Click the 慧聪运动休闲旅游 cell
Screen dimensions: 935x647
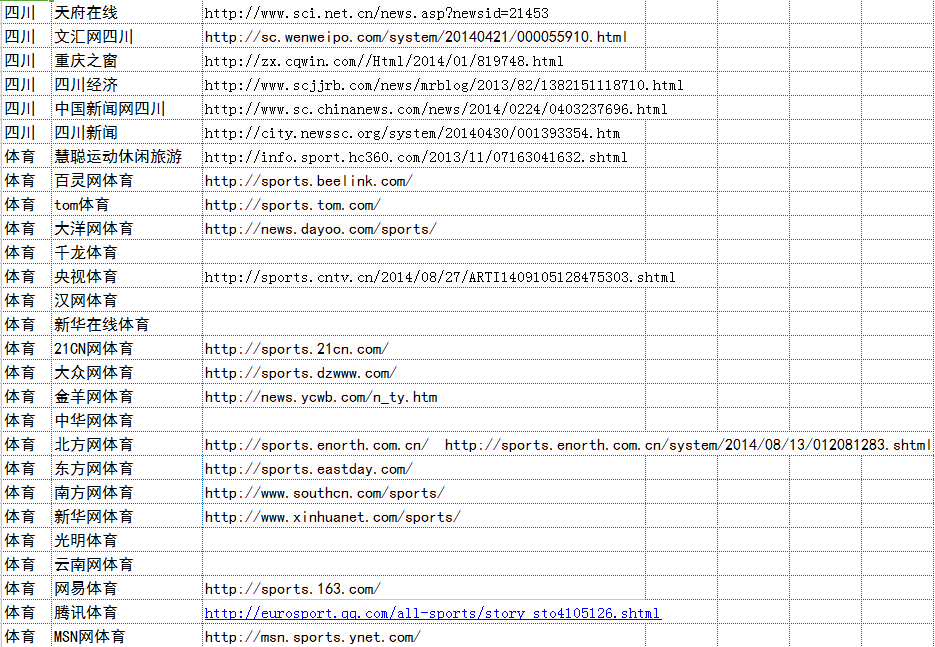point(126,156)
